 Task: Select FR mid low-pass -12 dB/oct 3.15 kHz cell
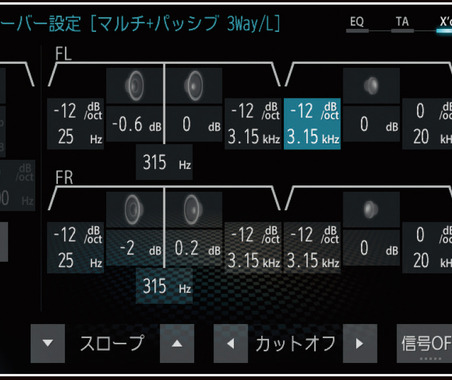pos(253,247)
